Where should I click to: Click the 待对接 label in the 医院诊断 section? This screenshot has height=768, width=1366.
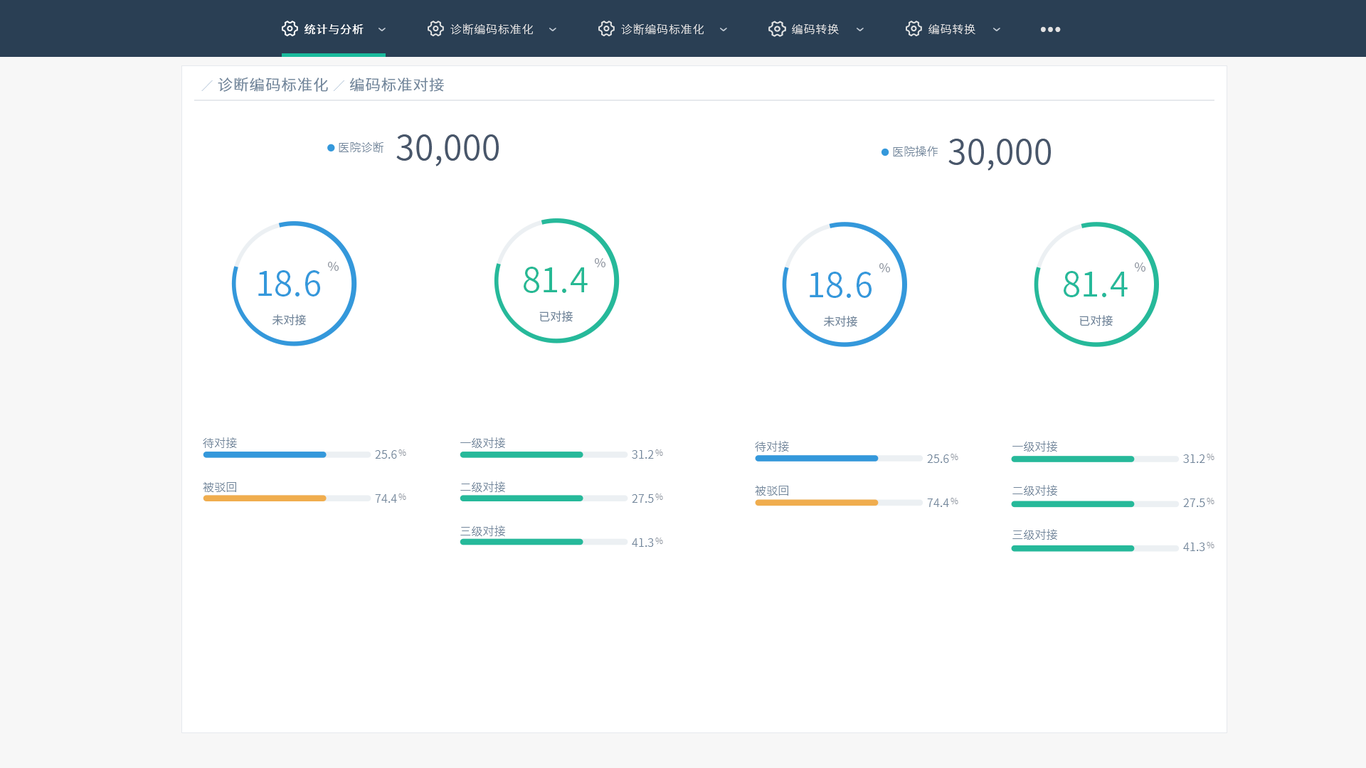tap(220, 443)
